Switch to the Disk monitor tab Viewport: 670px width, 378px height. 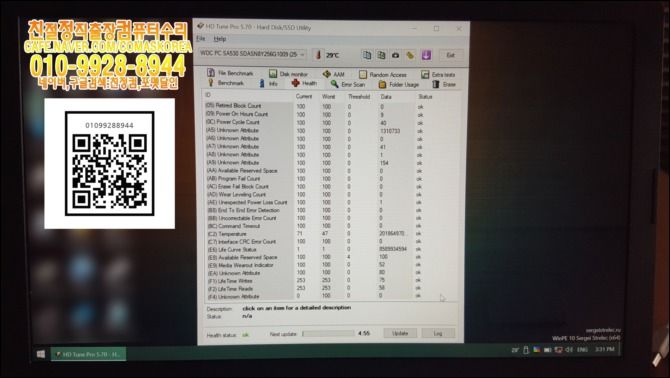288,74
